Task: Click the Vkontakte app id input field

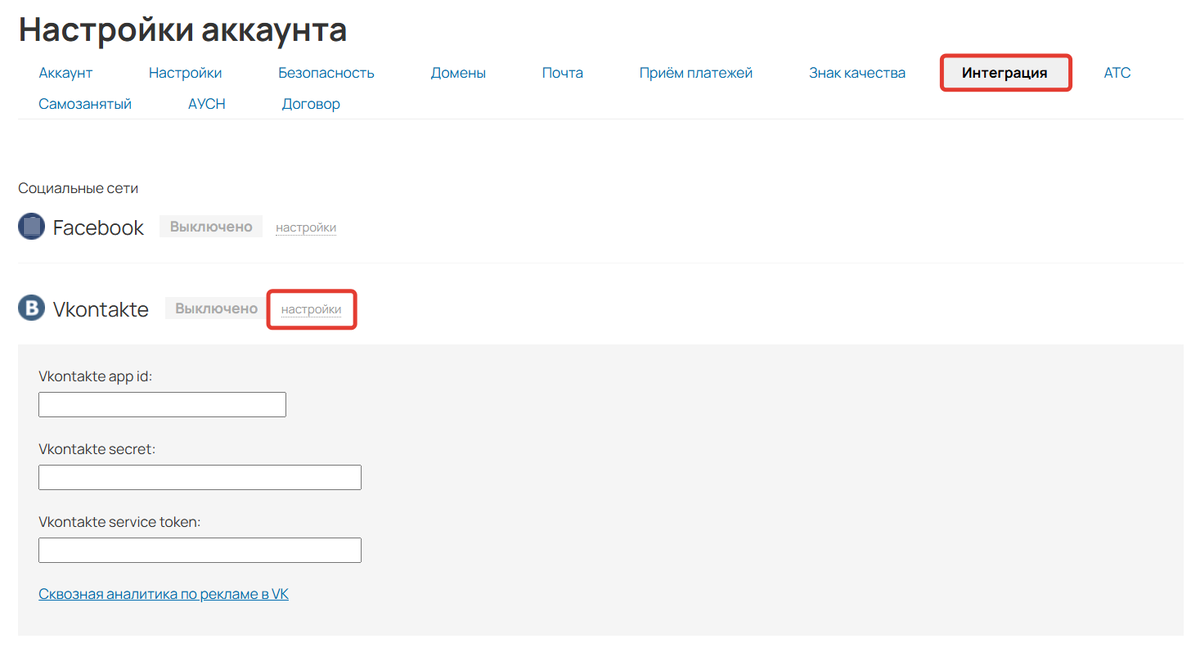Action: 161,404
